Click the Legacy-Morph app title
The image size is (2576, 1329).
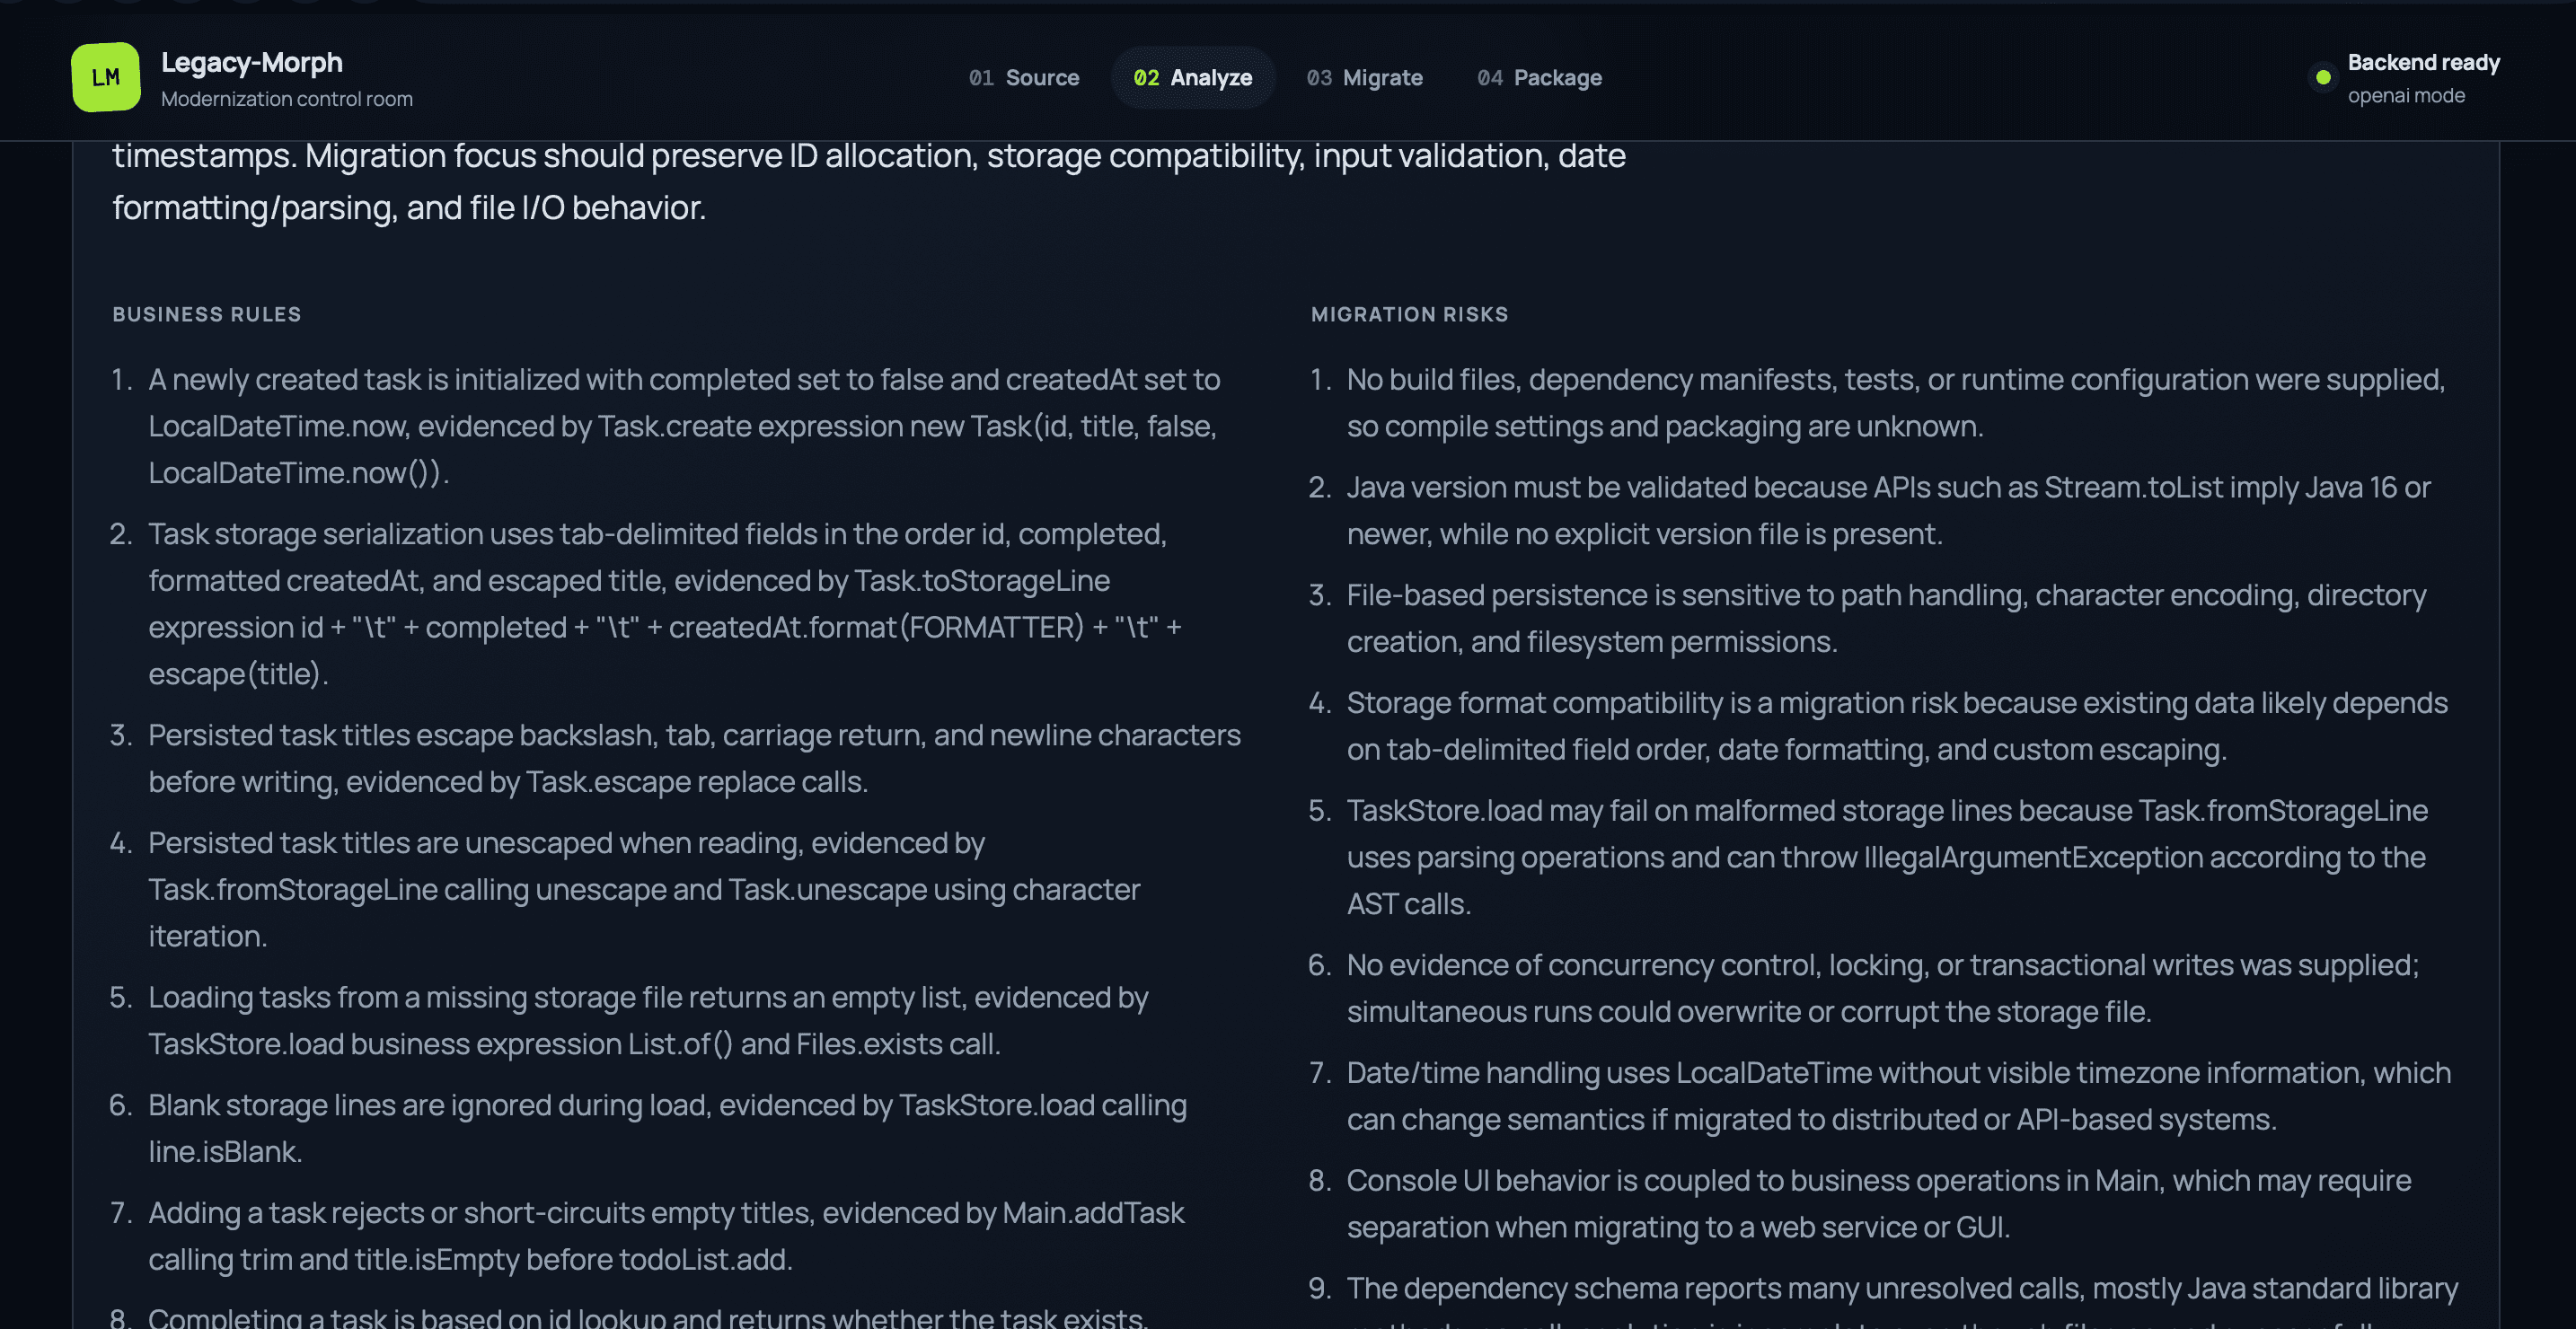[x=252, y=62]
